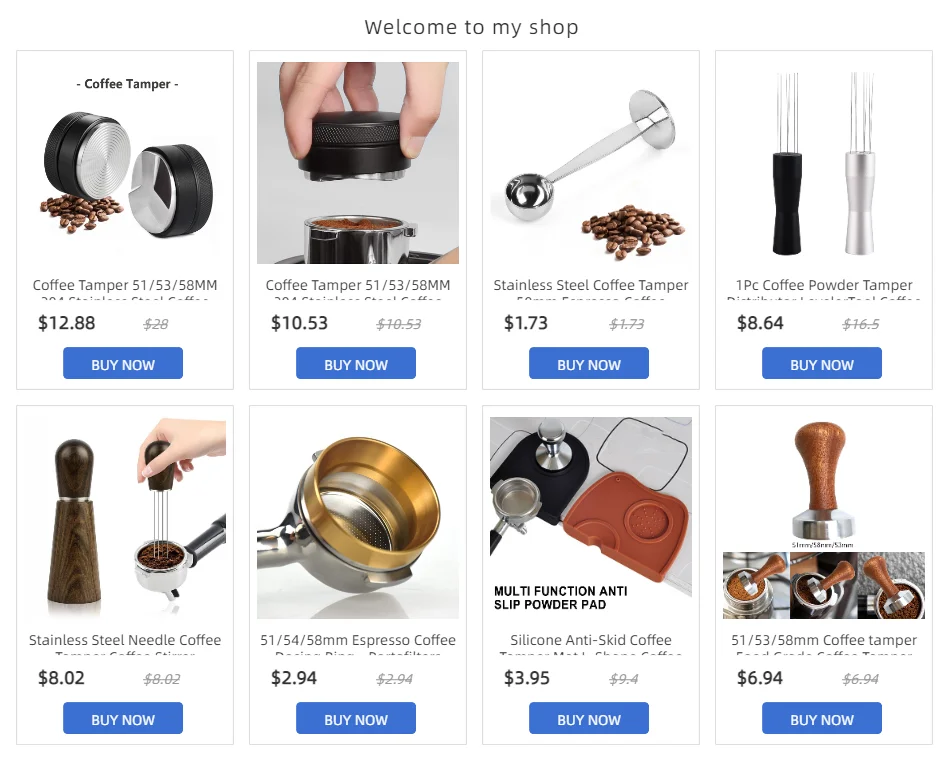Buy the $8.02 needle coffee stirrer
Viewport: 943px width, 771px height.
(x=123, y=718)
